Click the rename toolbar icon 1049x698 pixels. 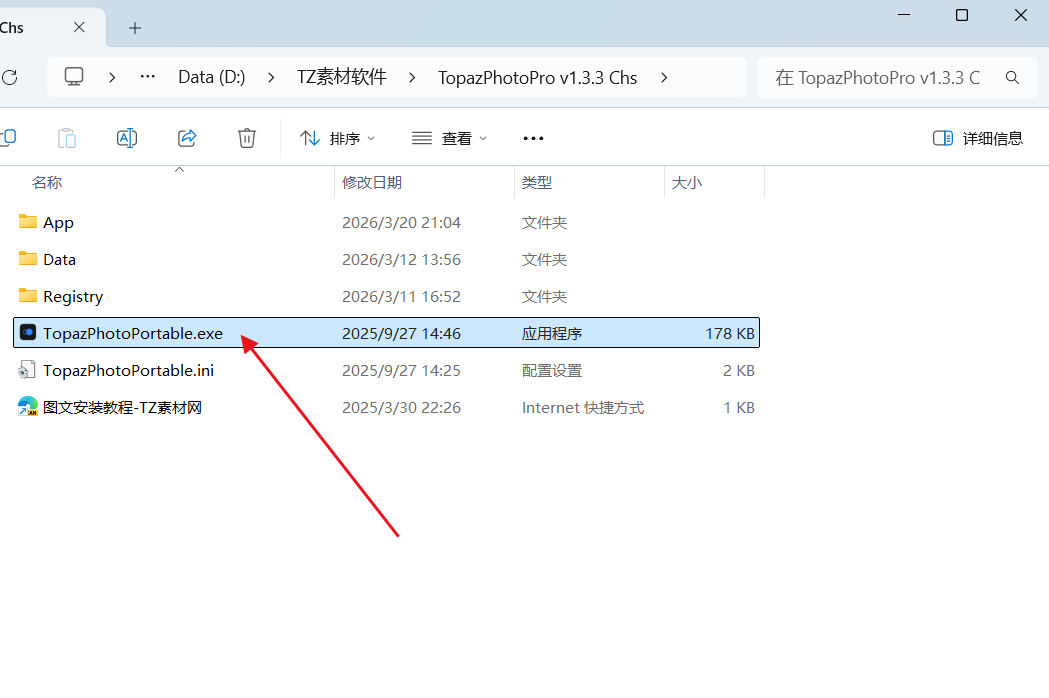tap(126, 138)
